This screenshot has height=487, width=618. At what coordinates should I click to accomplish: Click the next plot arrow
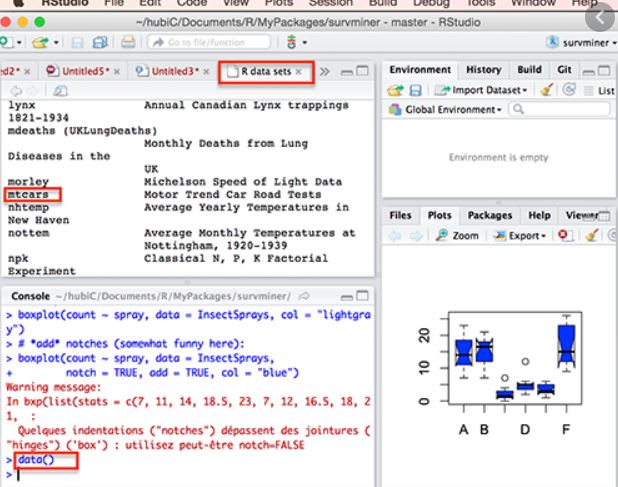pos(415,236)
